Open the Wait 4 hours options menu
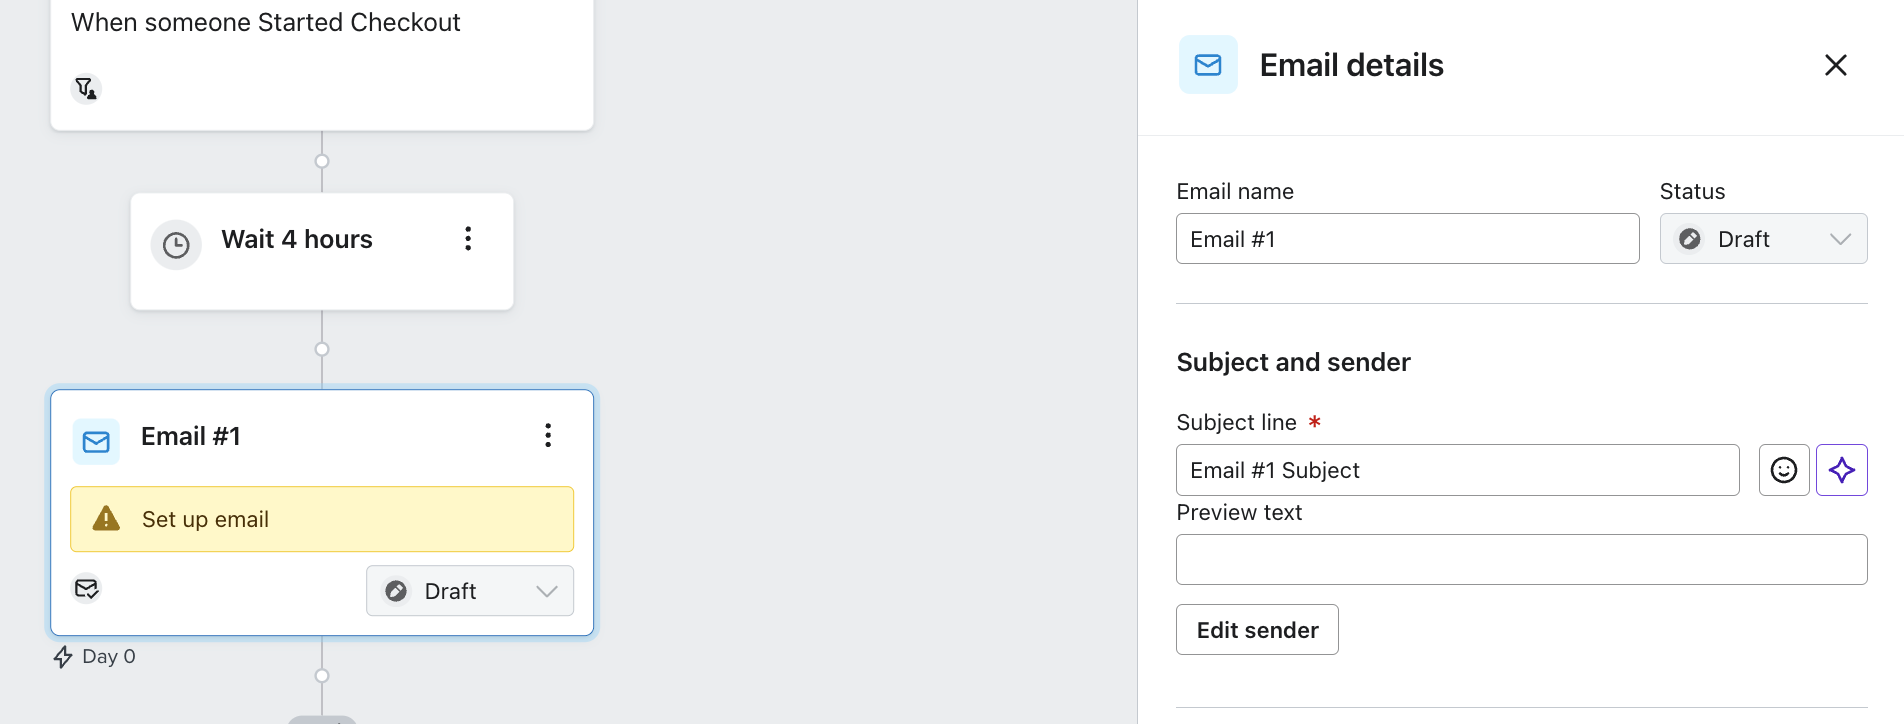Image resolution: width=1904 pixels, height=724 pixels. 468,239
